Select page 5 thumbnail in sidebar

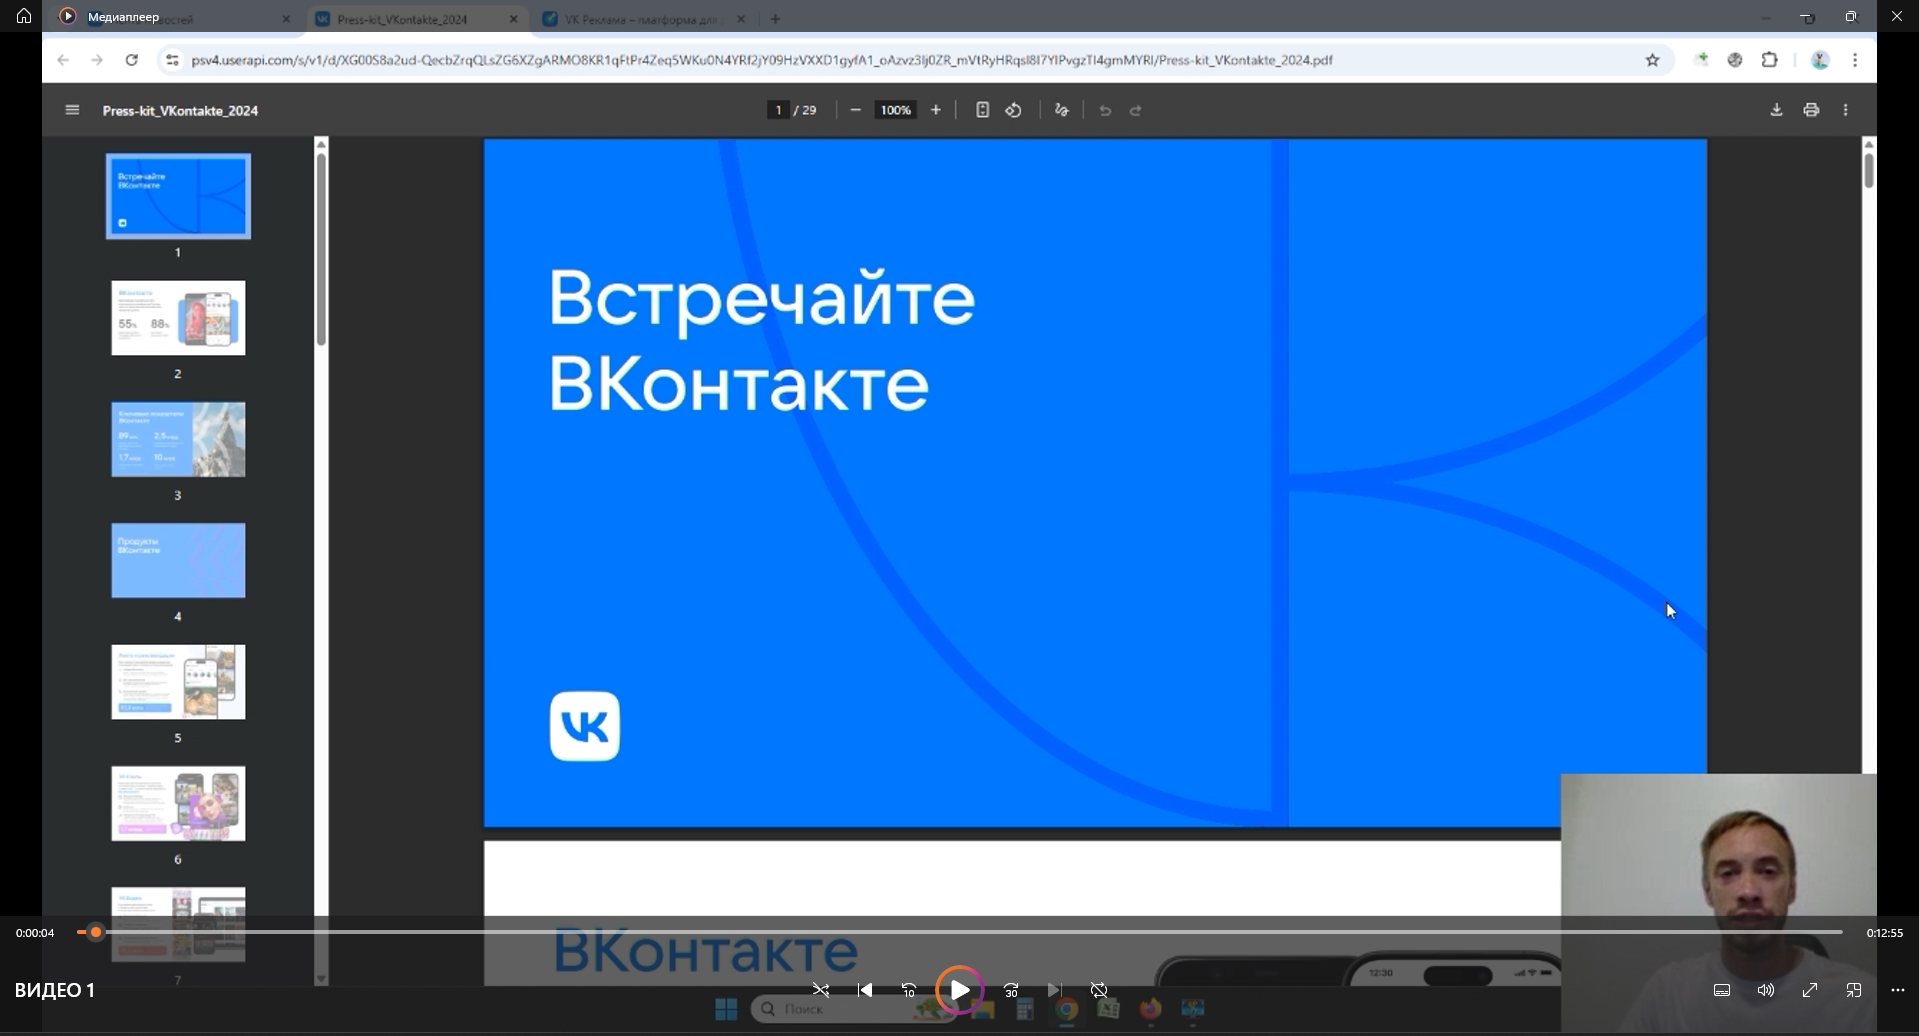[178, 682]
